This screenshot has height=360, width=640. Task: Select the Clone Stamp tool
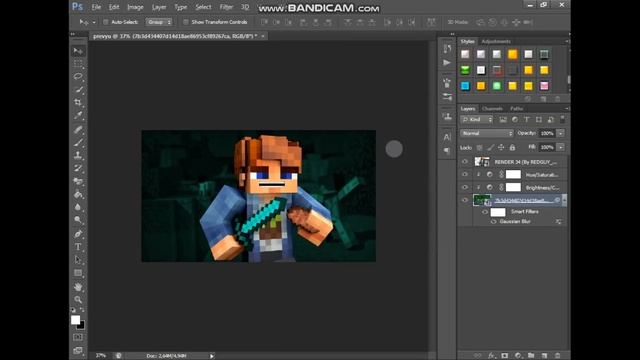[x=78, y=155]
